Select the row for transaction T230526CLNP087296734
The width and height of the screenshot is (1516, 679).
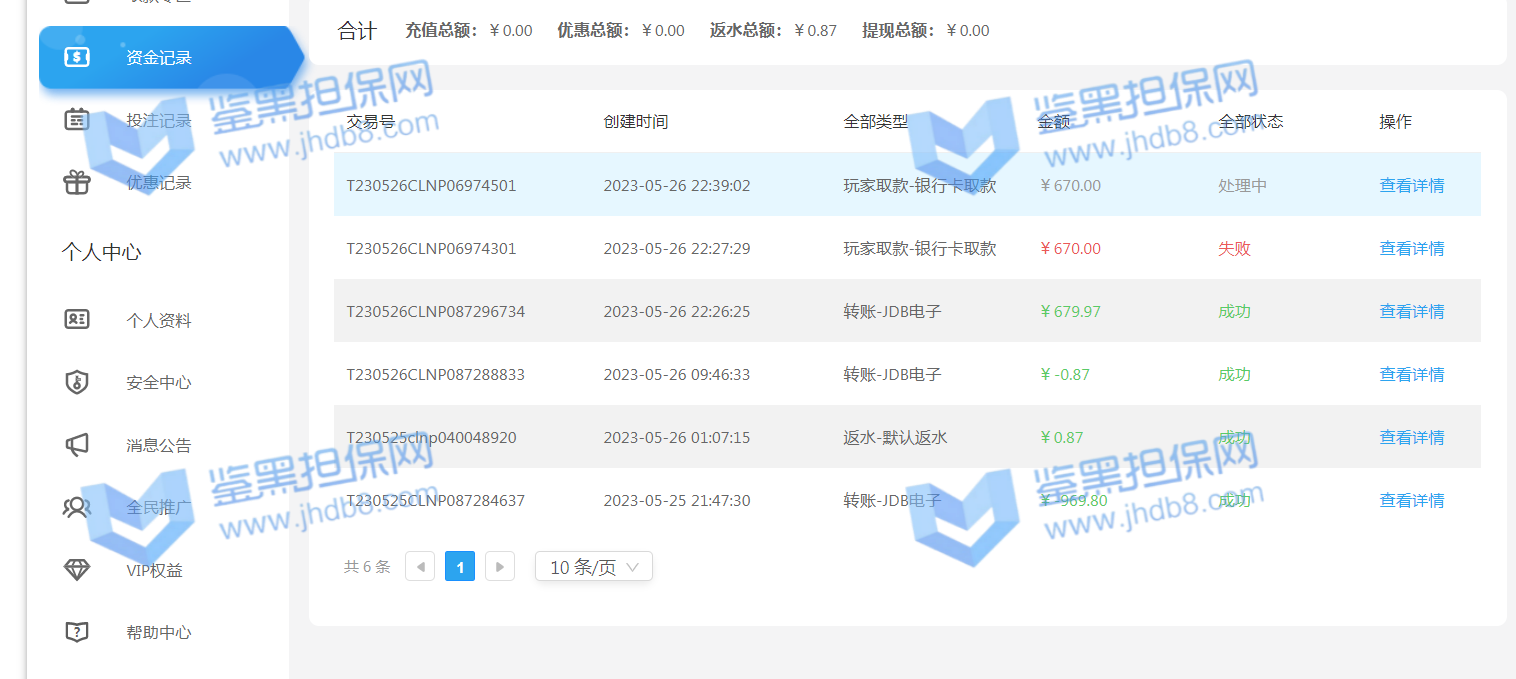[x=435, y=312]
